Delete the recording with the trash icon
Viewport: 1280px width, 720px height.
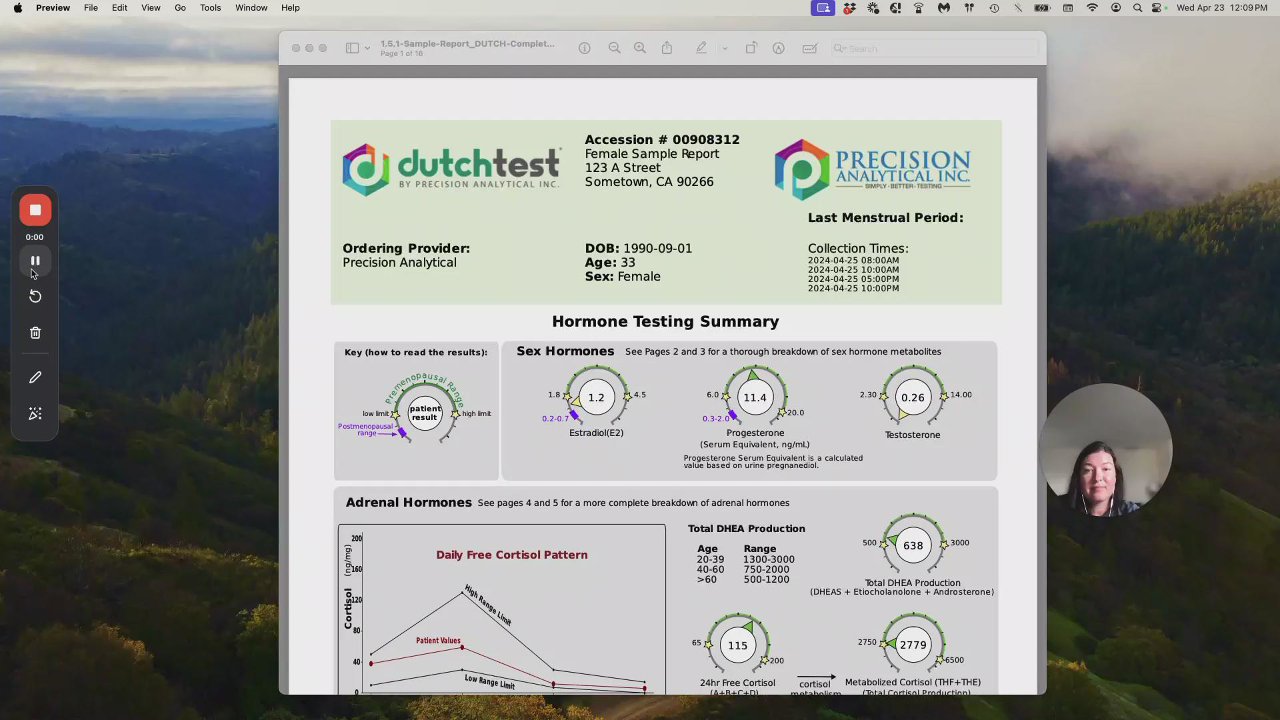tap(35, 333)
